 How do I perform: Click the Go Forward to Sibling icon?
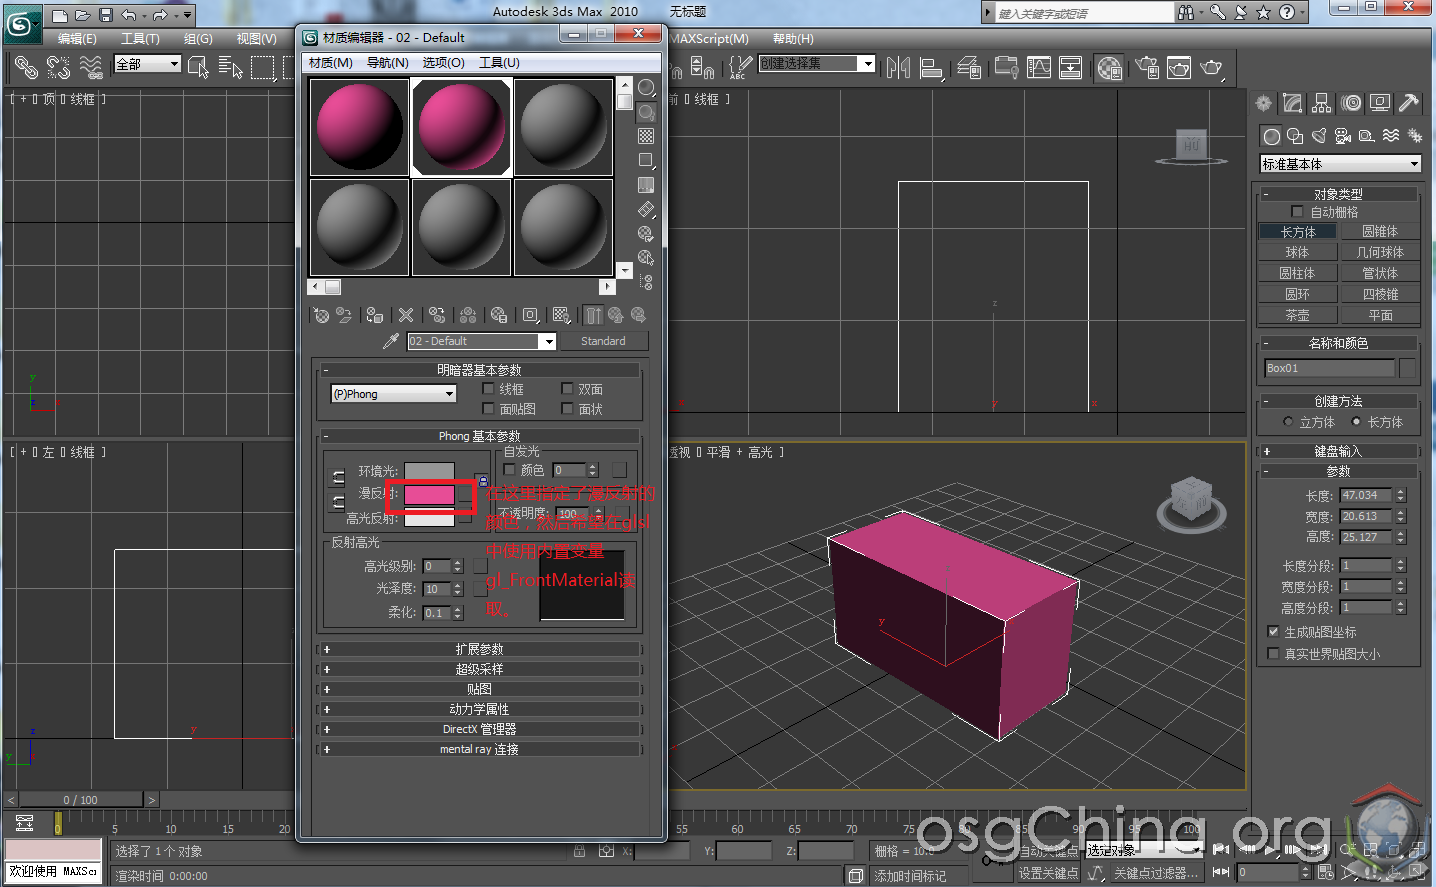click(638, 316)
